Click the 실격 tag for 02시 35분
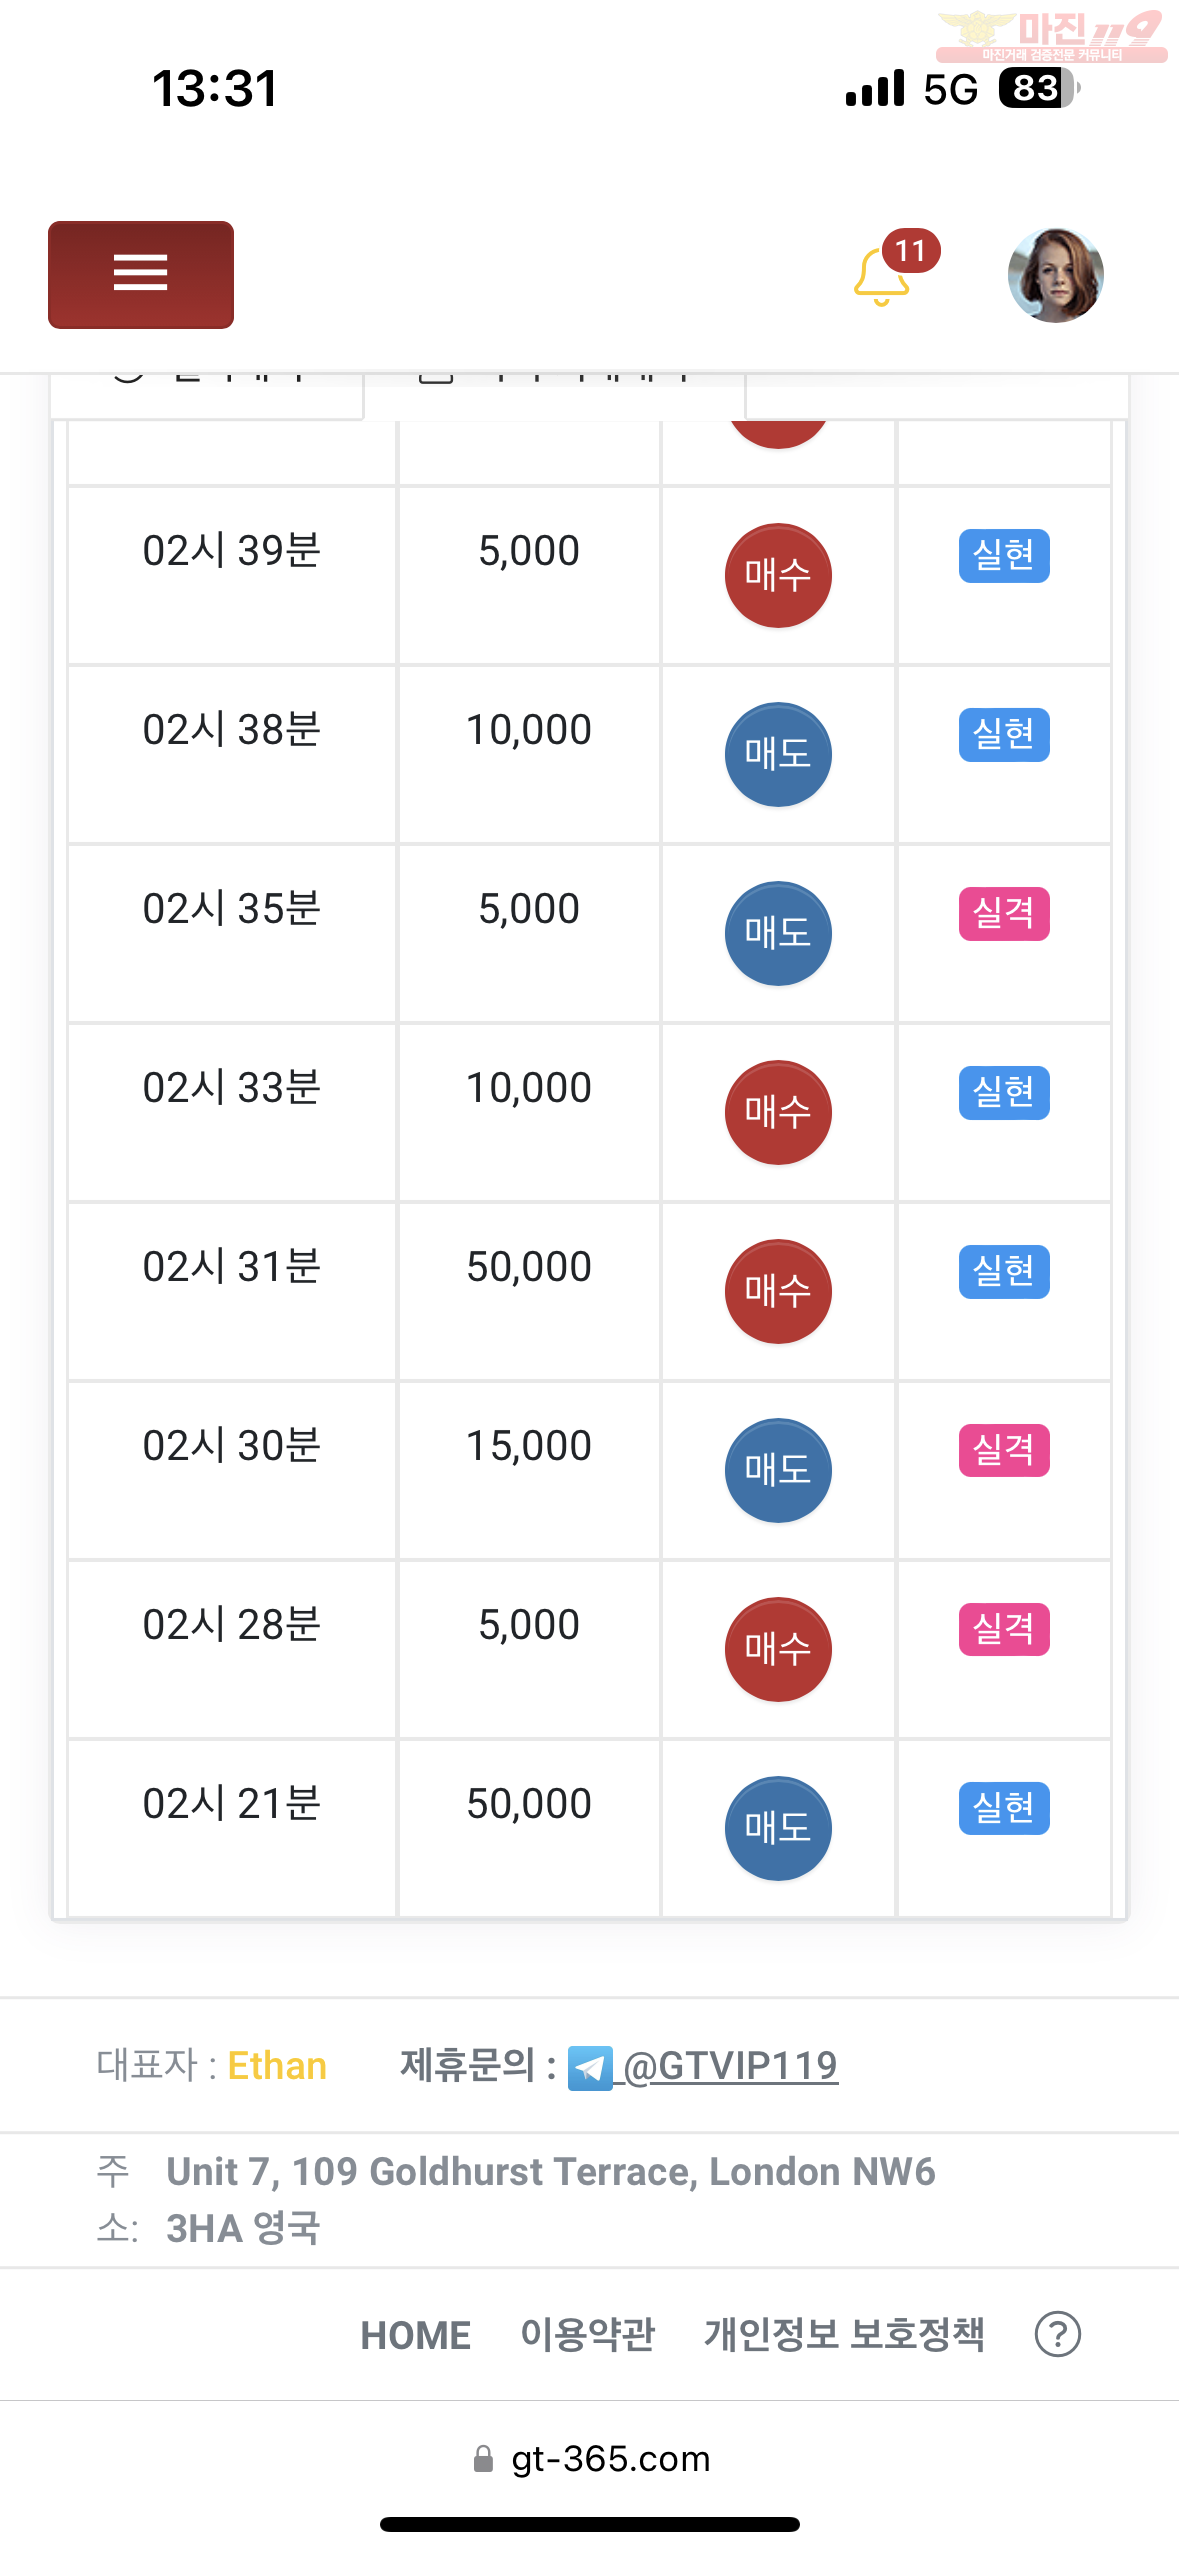The width and height of the screenshot is (1179, 2556). tap(1004, 914)
